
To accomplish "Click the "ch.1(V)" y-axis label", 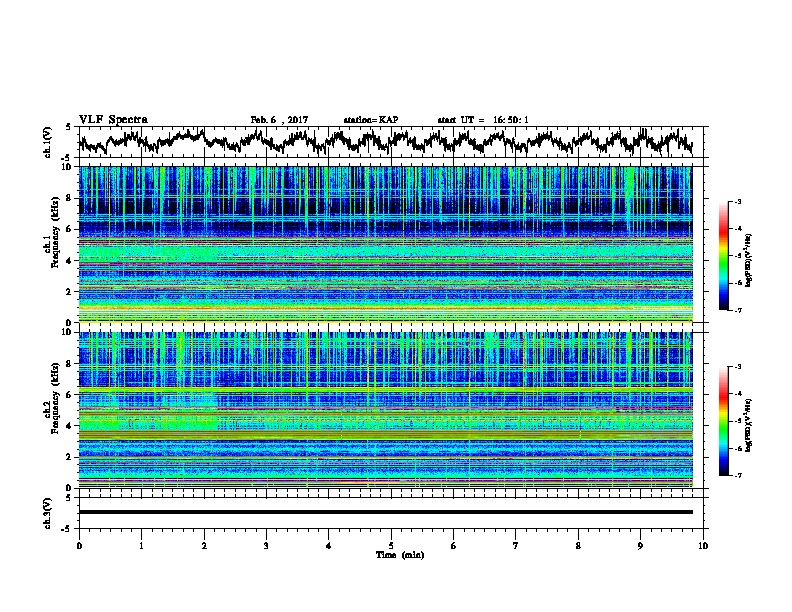I will (48, 142).
